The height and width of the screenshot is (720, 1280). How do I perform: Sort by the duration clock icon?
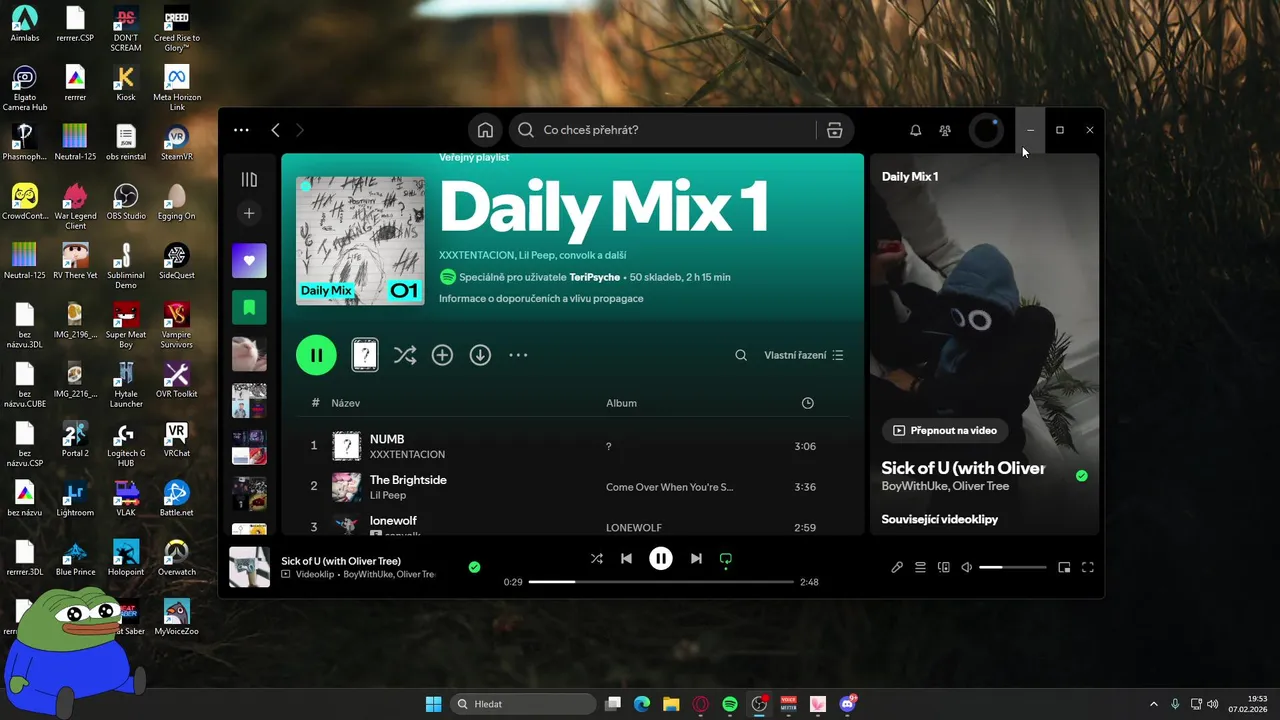coord(808,403)
